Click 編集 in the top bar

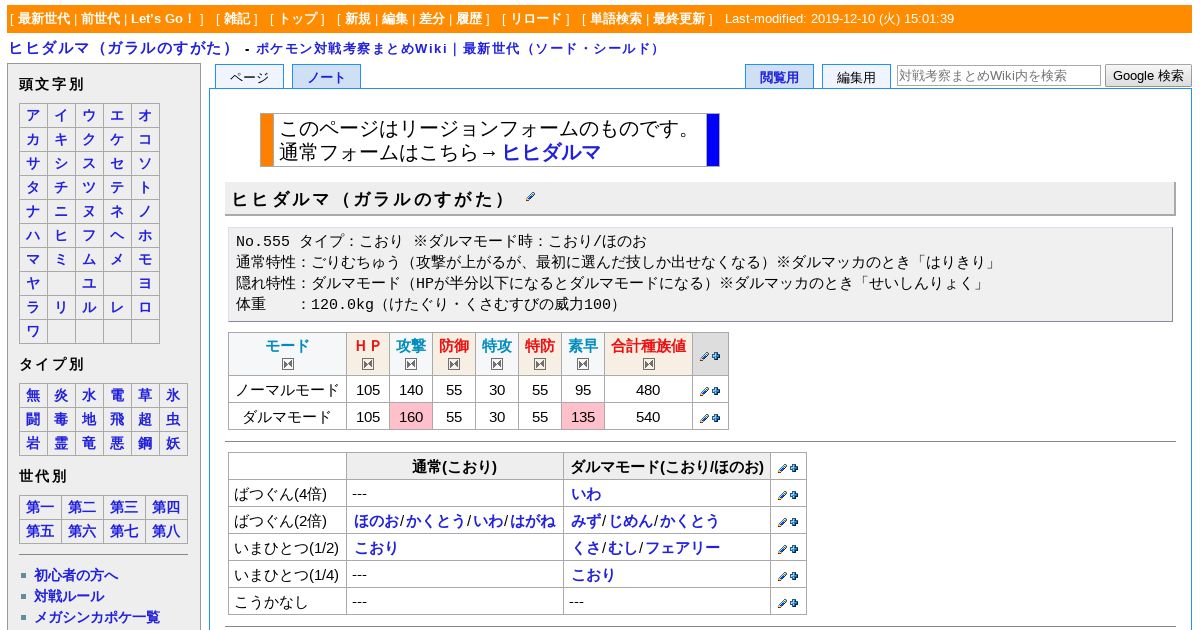click(x=395, y=19)
